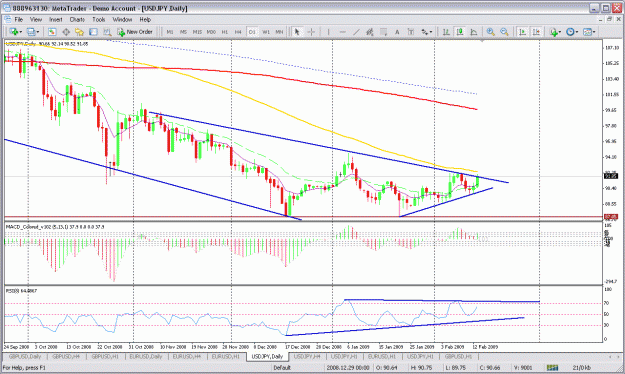Viewport: 625px width, 374px height.
Task: Select the standard Cursor arrow tool
Action: click(297, 32)
